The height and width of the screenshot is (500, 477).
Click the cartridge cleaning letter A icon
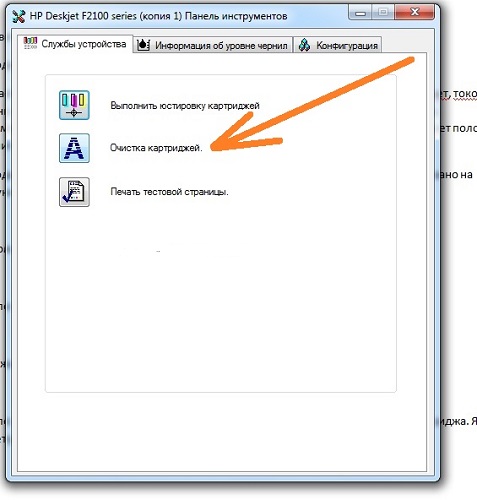(74, 148)
